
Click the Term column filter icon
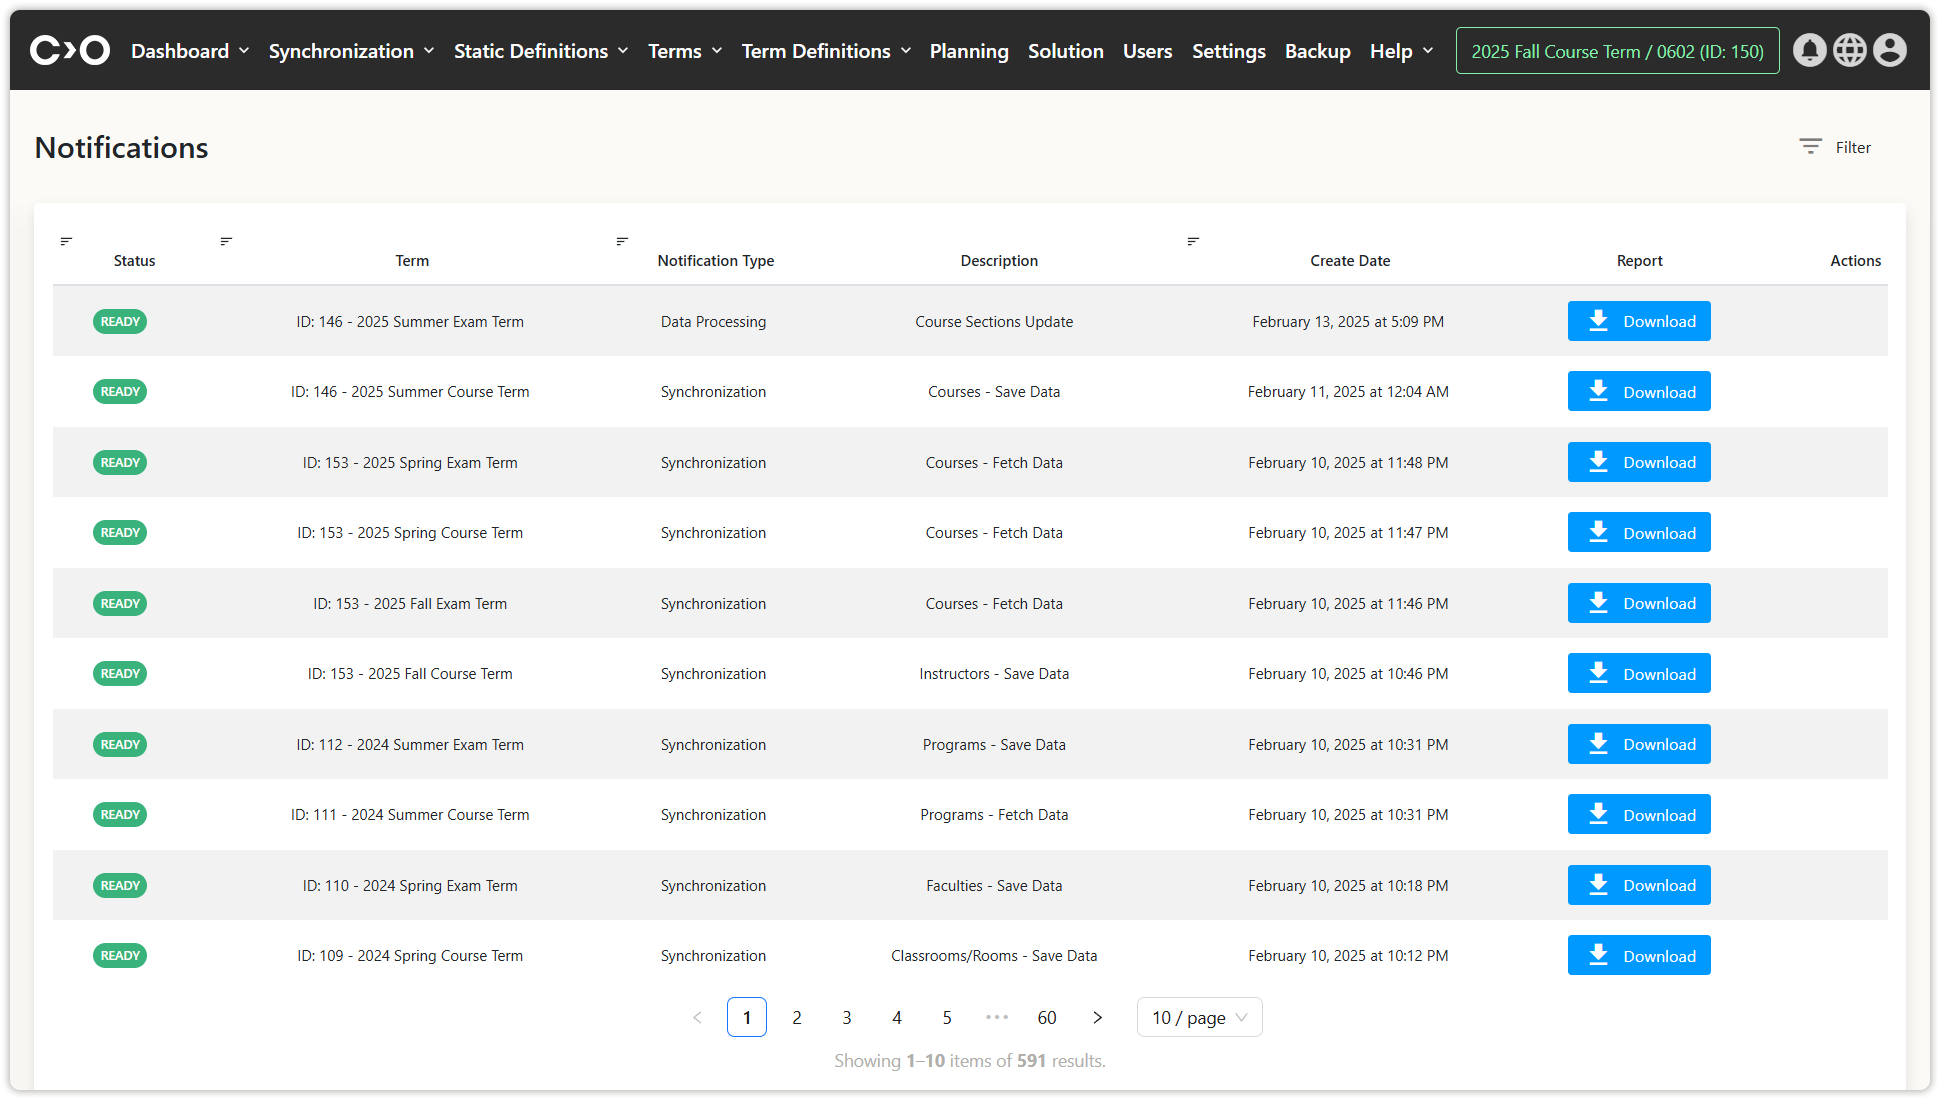[x=226, y=241]
